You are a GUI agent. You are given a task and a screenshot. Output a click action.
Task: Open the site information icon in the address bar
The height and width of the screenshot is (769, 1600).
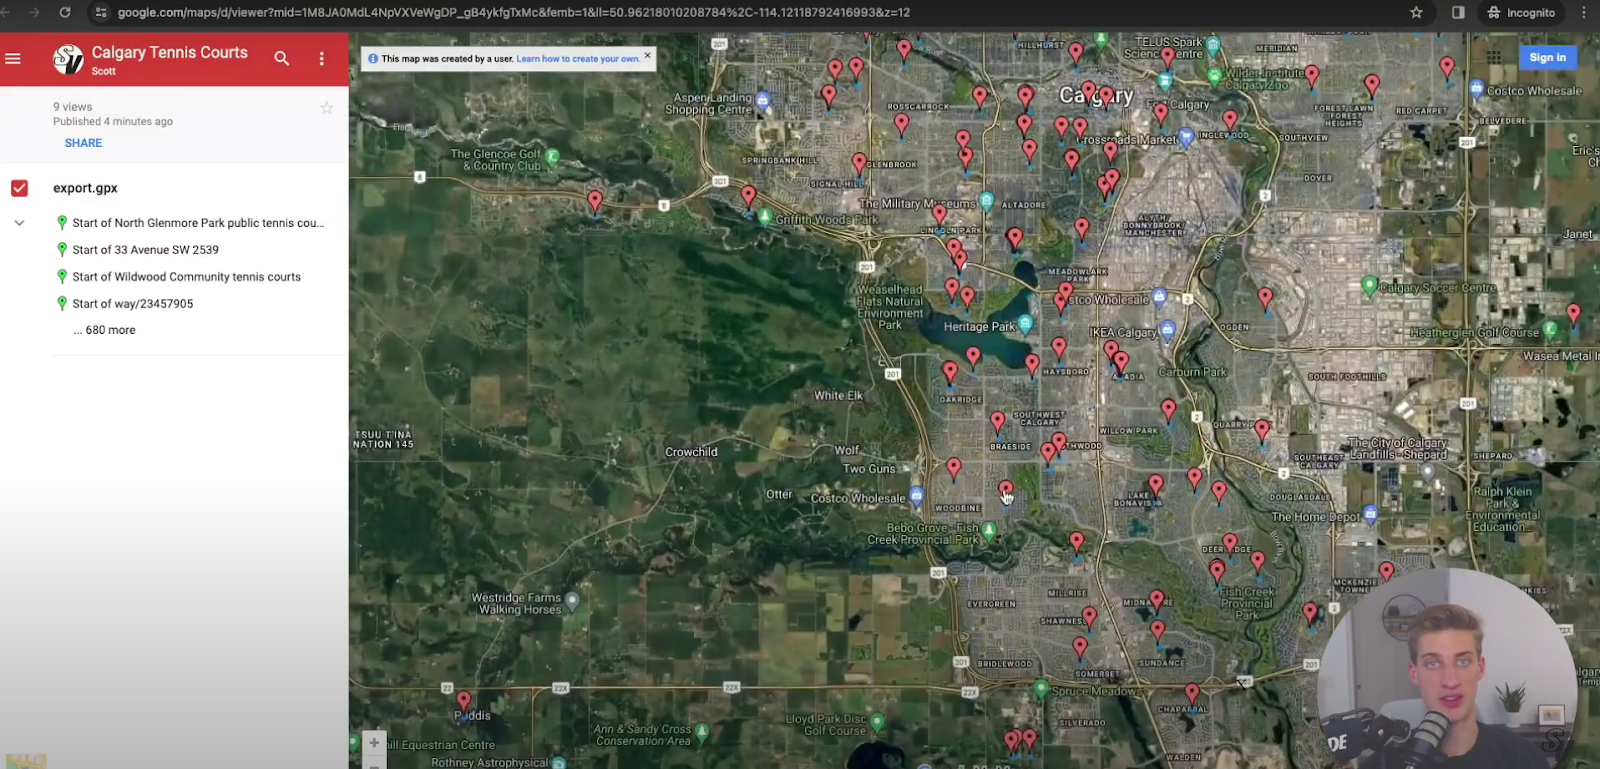tap(100, 12)
